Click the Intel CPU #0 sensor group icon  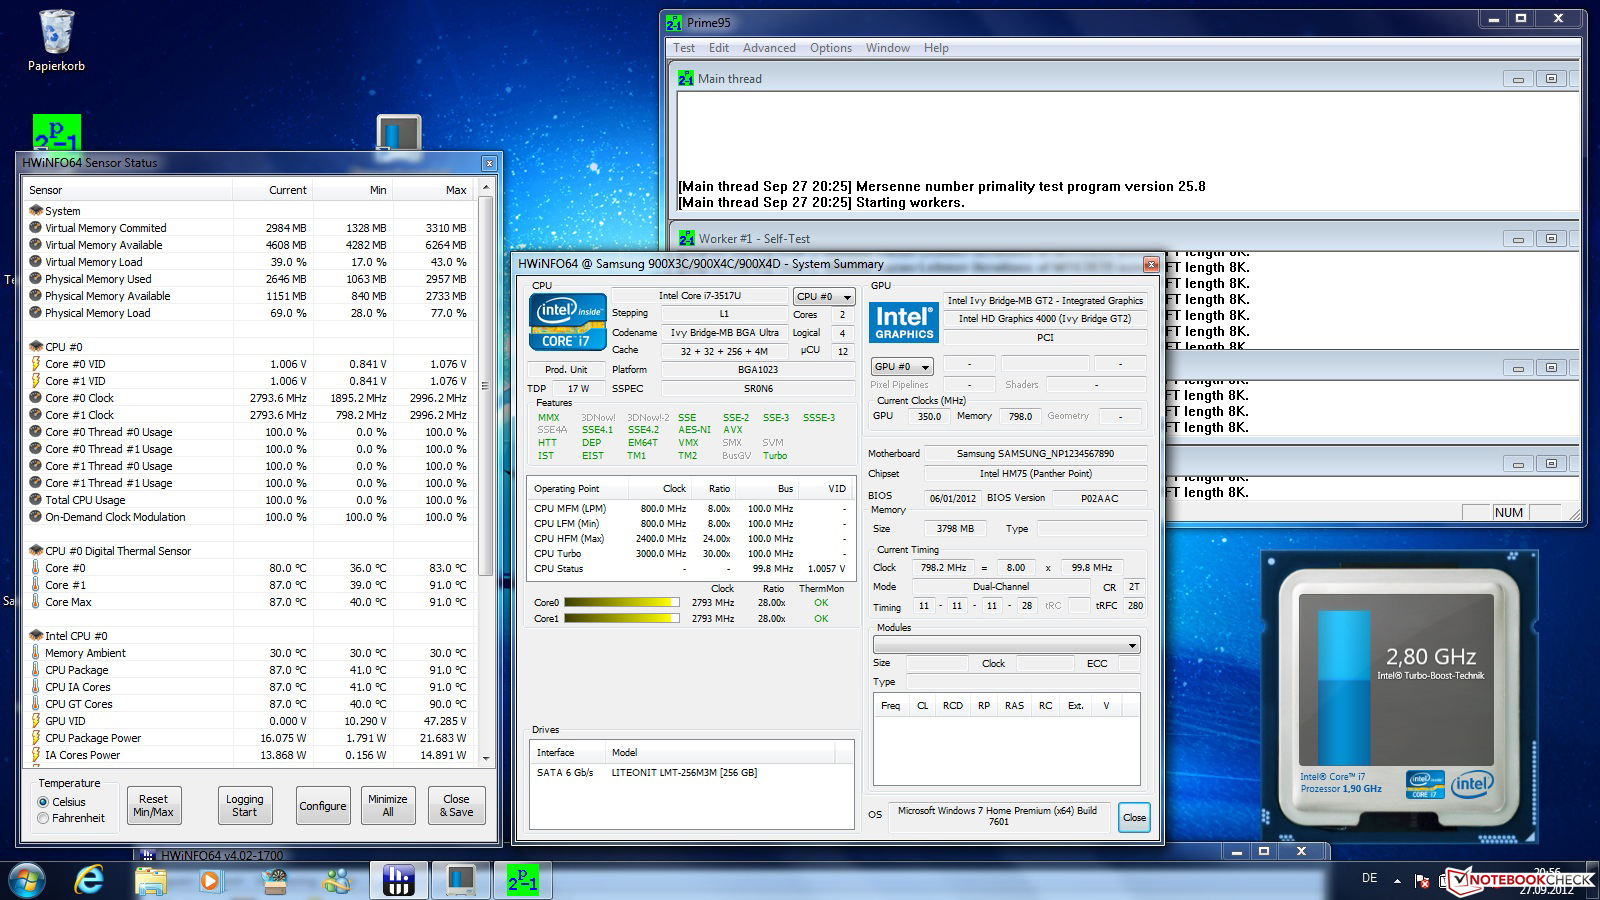pos(36,636)
